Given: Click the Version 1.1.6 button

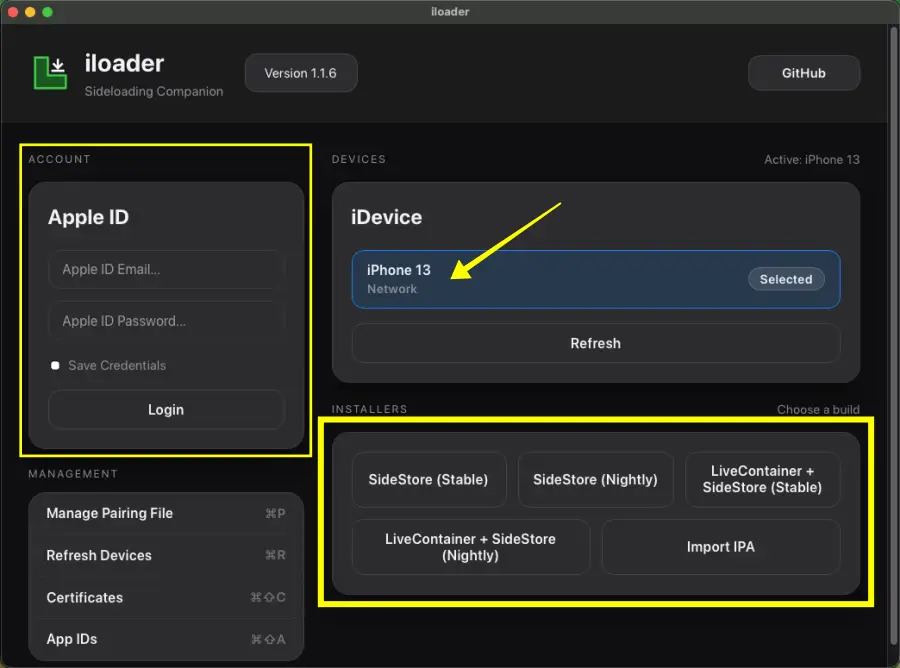Looking at the screenshot, I should [301, 73].
